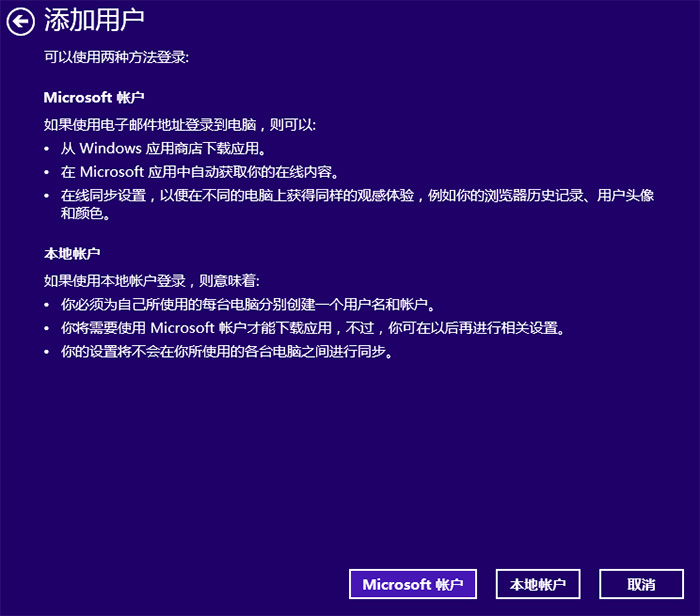The image size is (700, 616).
Task: Select the 本地帐户 button
Action: pyautogui.click(x=538, y=584)
